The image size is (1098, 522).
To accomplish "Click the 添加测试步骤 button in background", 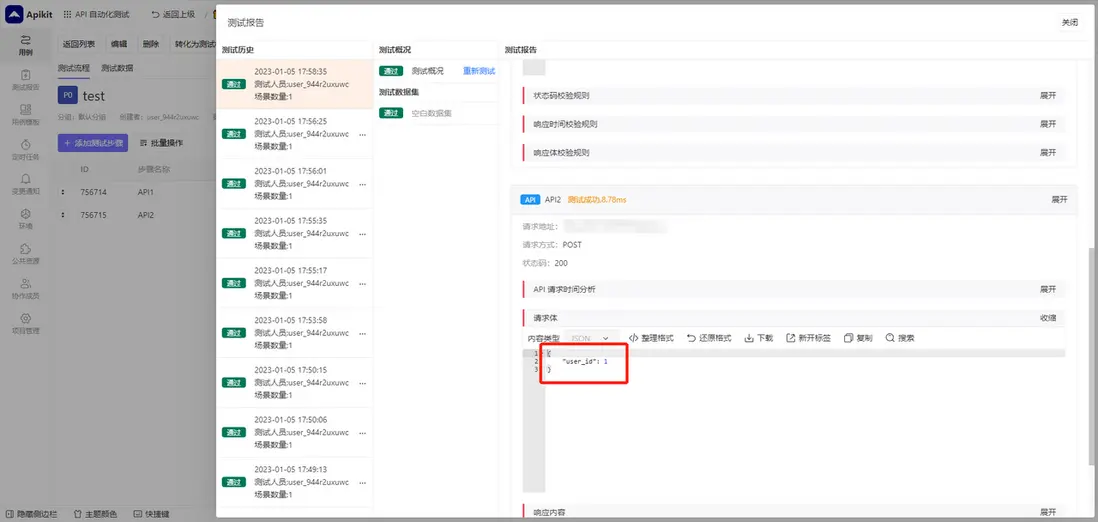I will click(92, 143).
